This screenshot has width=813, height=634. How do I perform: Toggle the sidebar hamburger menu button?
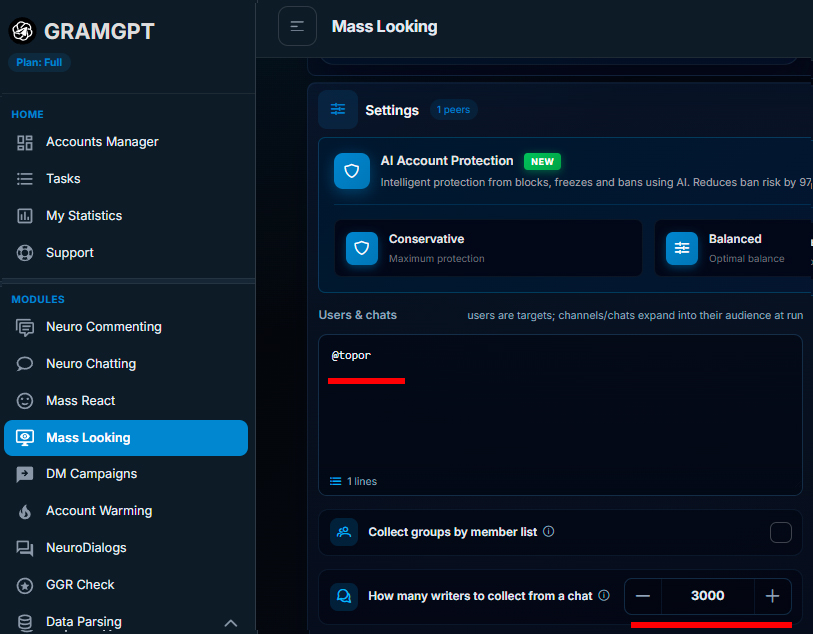point(297,26)
